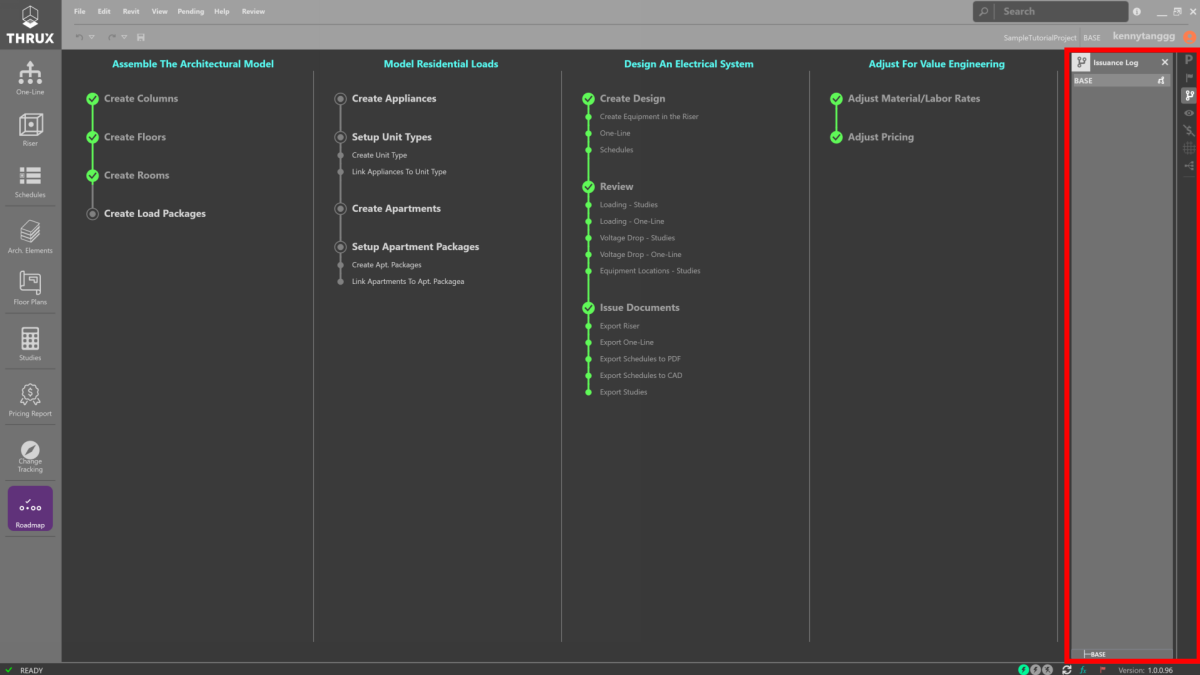Open the undo history dropdown arrow
This screenshot has height=675, width=1200.
click(92, 37)
